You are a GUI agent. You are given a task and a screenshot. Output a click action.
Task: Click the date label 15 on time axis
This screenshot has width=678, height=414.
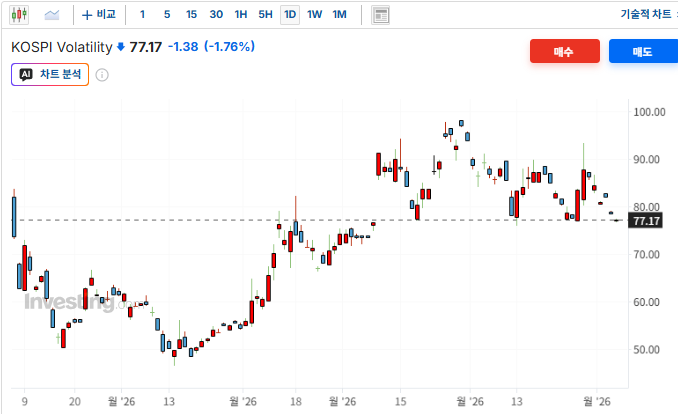click(400, 401)
